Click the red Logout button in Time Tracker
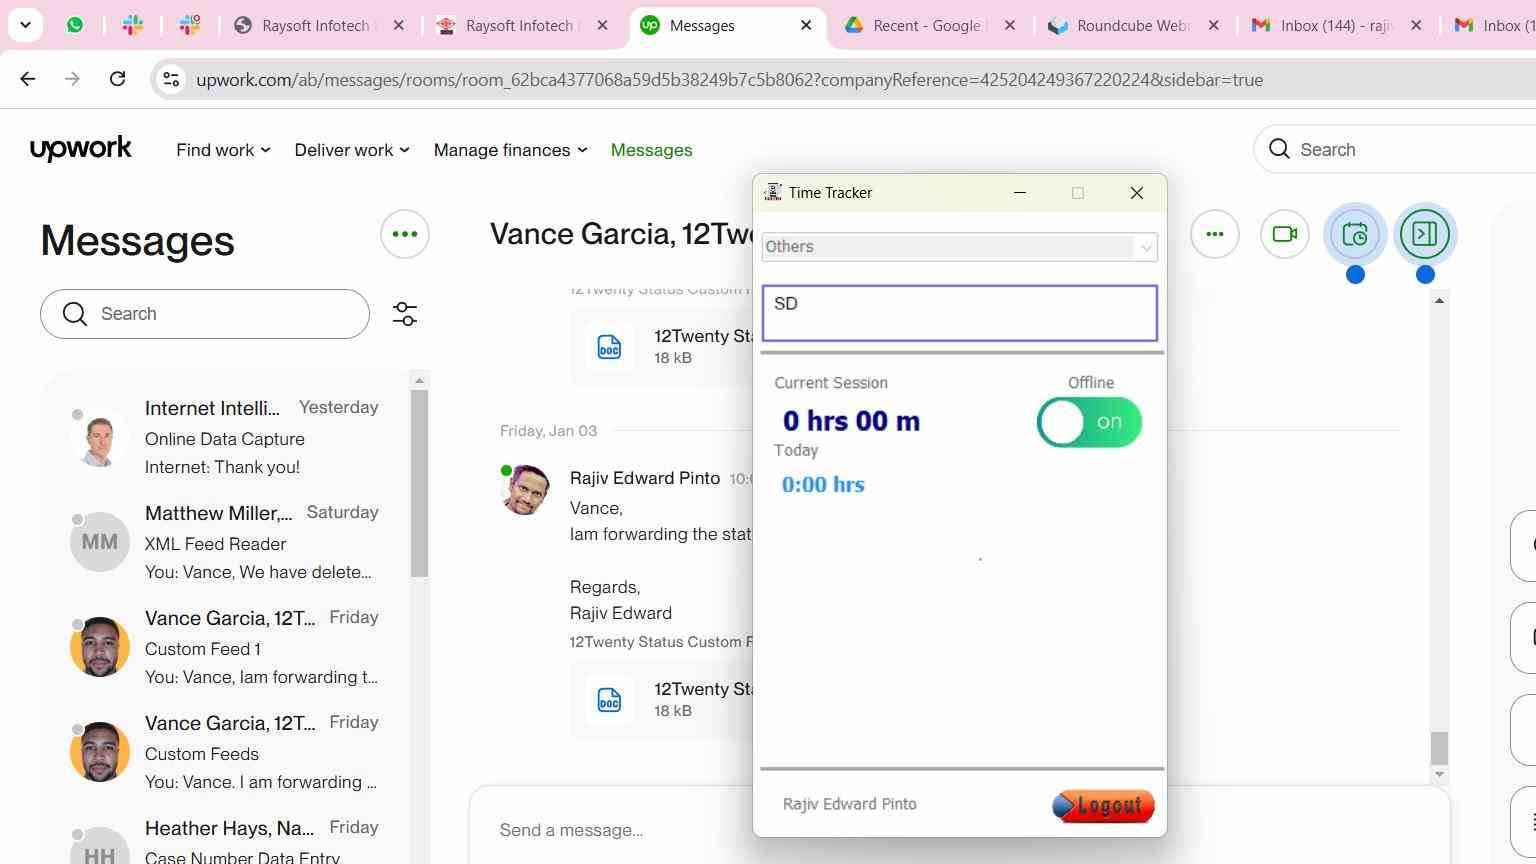 [1103, 805]
